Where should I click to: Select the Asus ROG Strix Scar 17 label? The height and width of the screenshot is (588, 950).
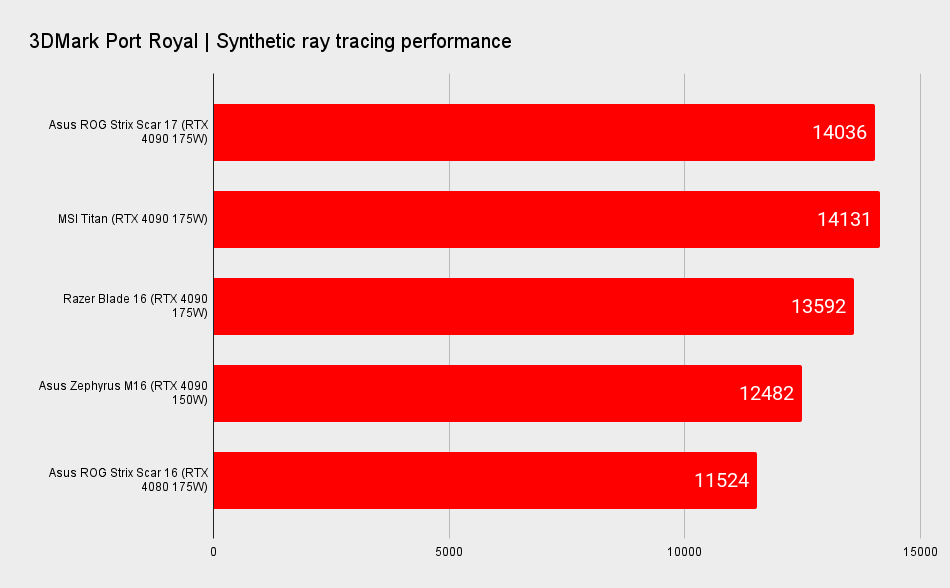click(128, 132)
